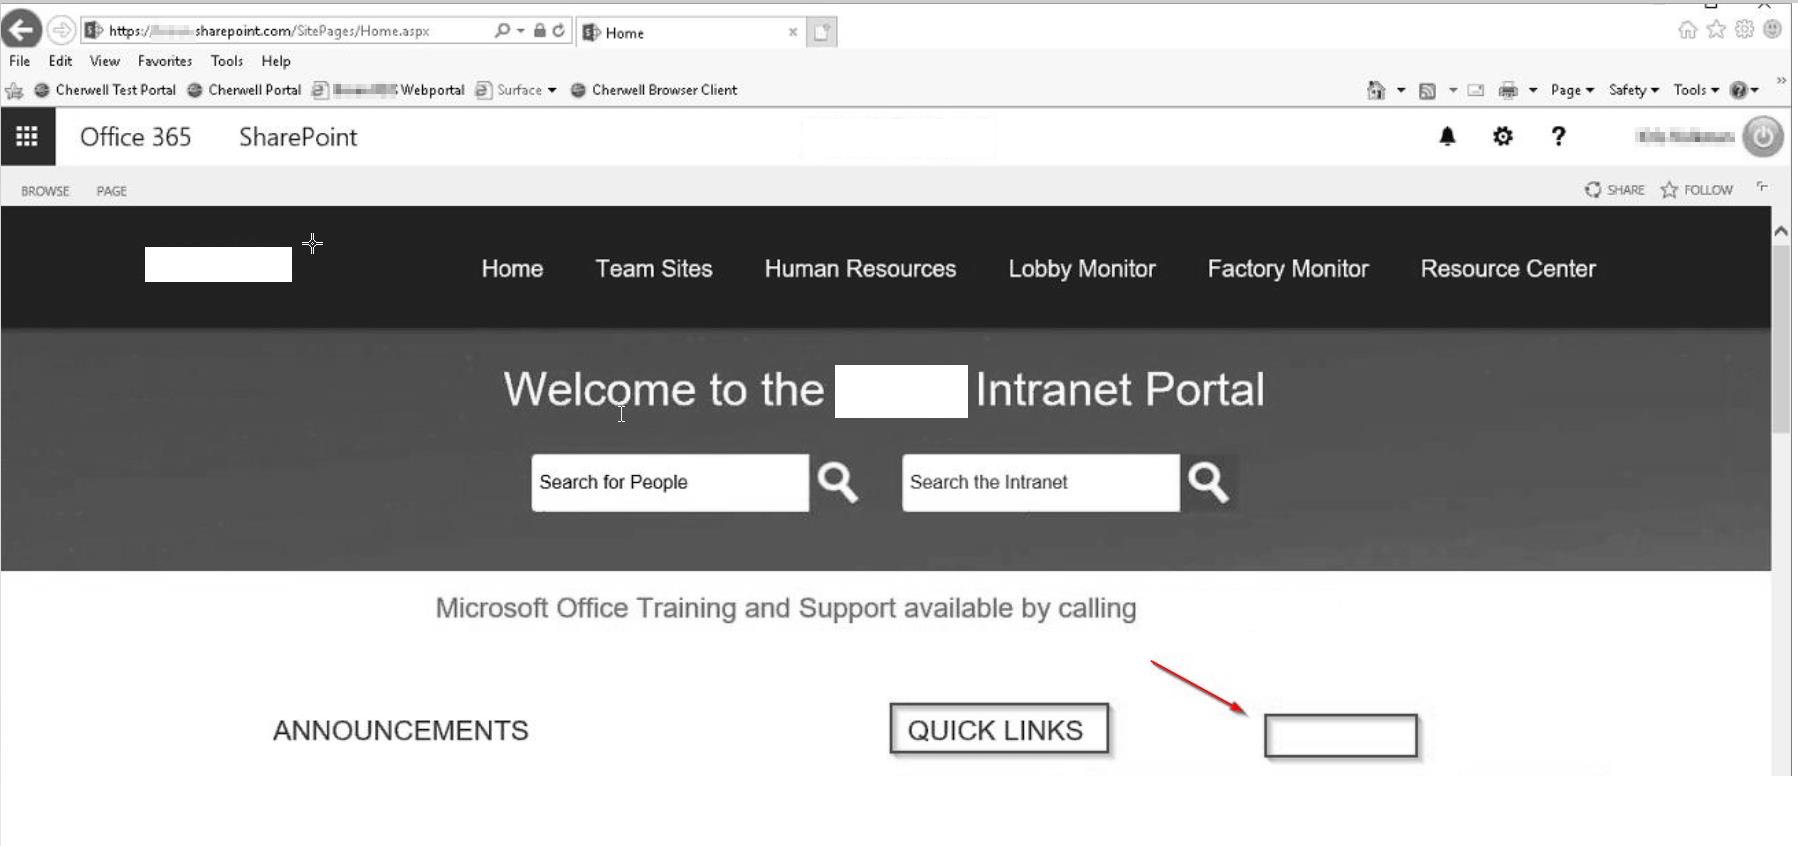Click the notifications bell icon
This screenshot has height=846, width=1798.
(x=1447, y=137)
